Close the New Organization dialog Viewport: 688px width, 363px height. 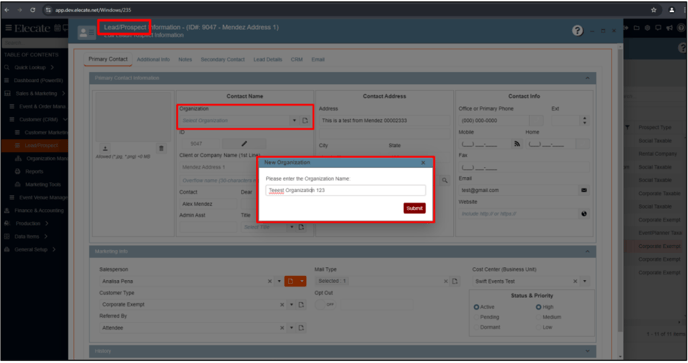tap(423, 163)
